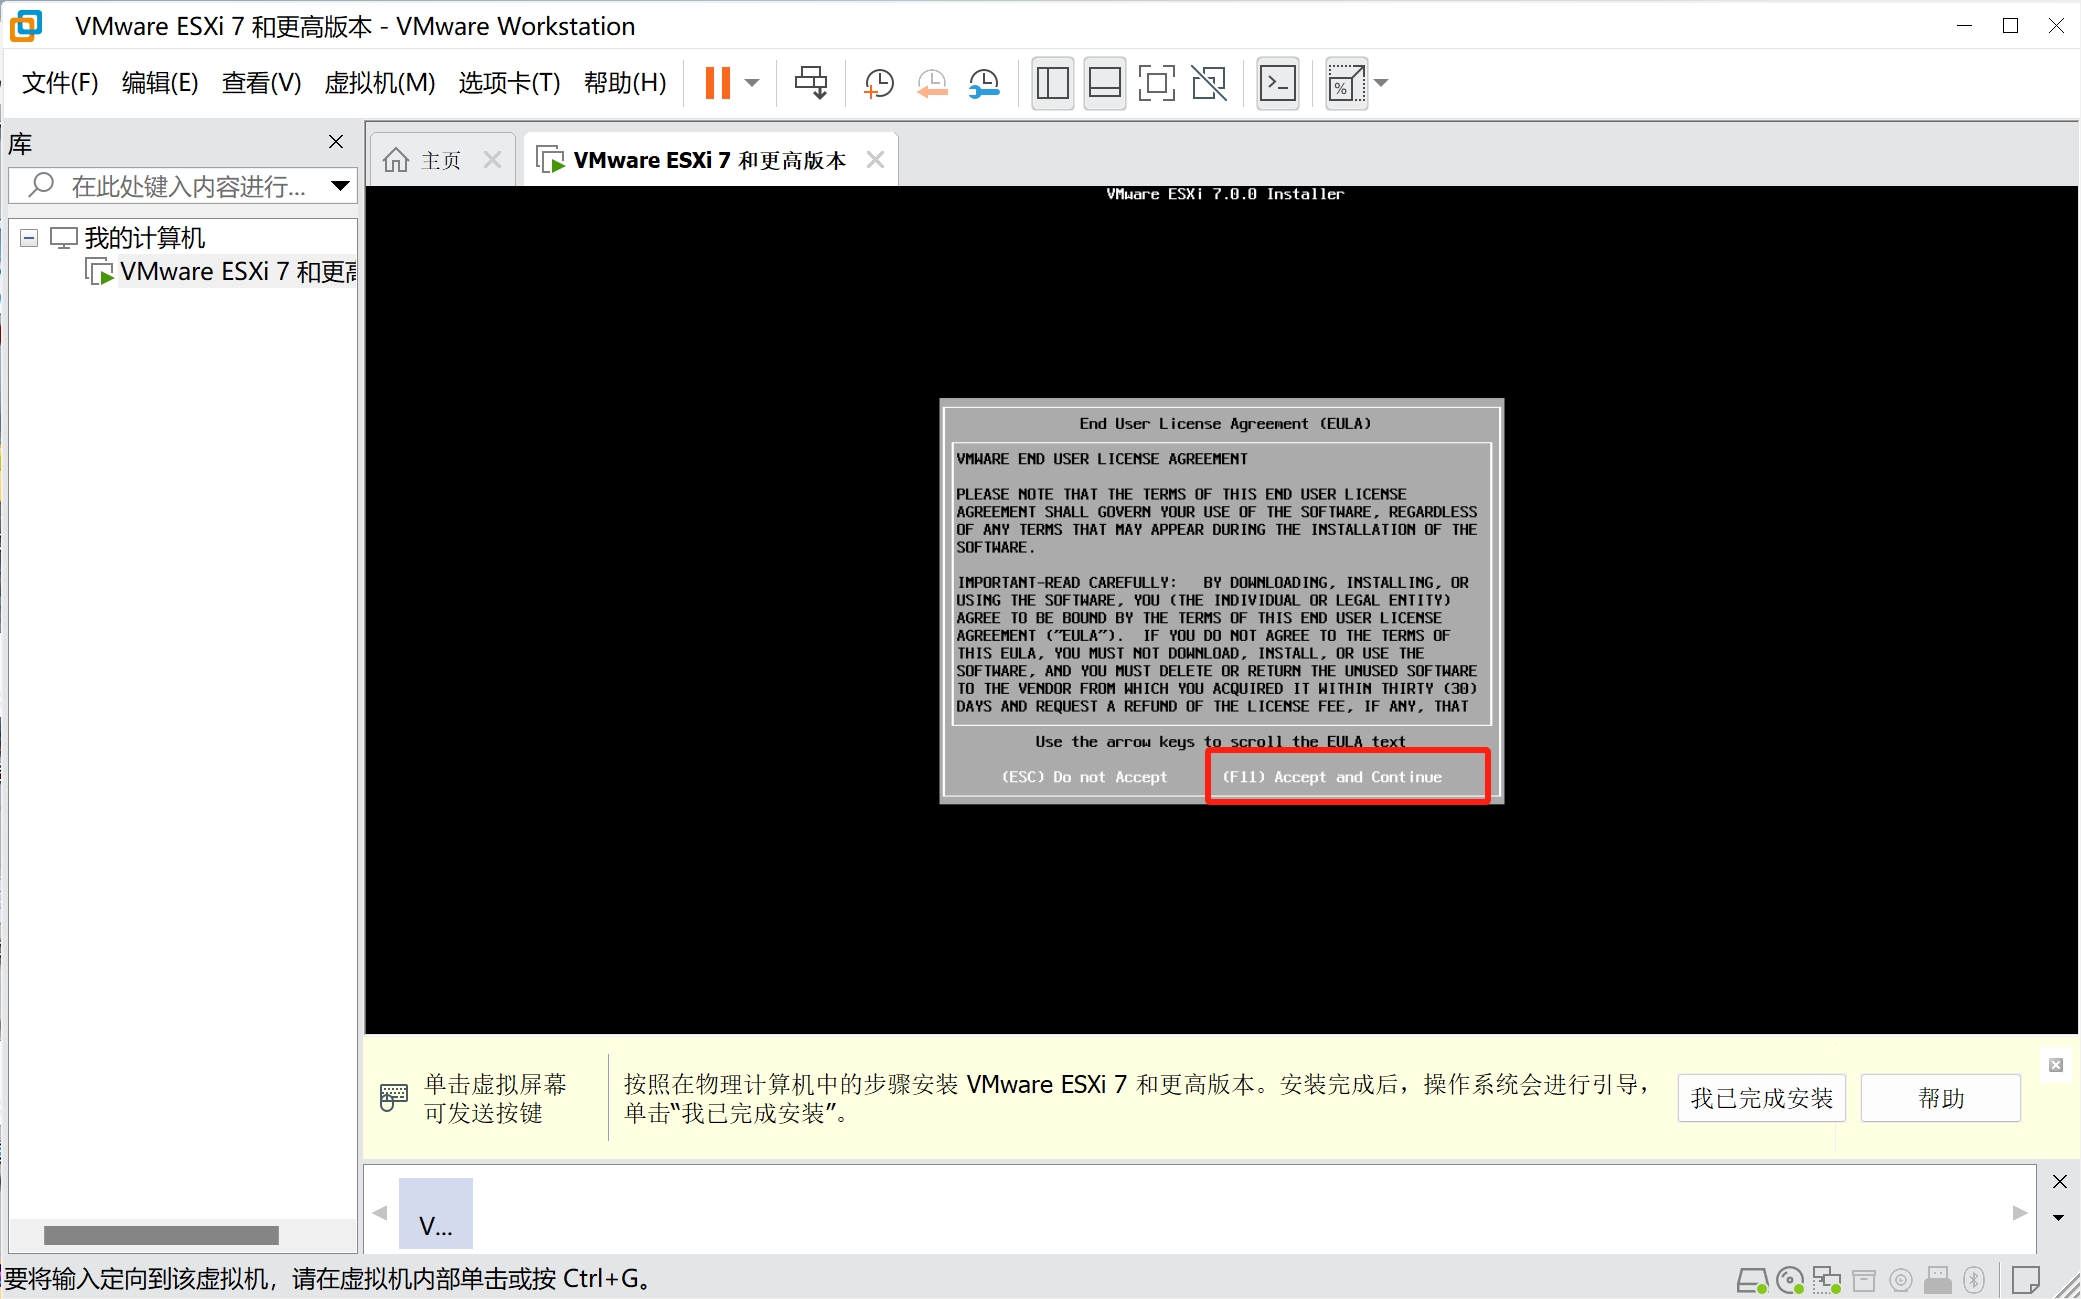Send Ctrl+Alt+Del toolbar icon

[x=811, y=83]
